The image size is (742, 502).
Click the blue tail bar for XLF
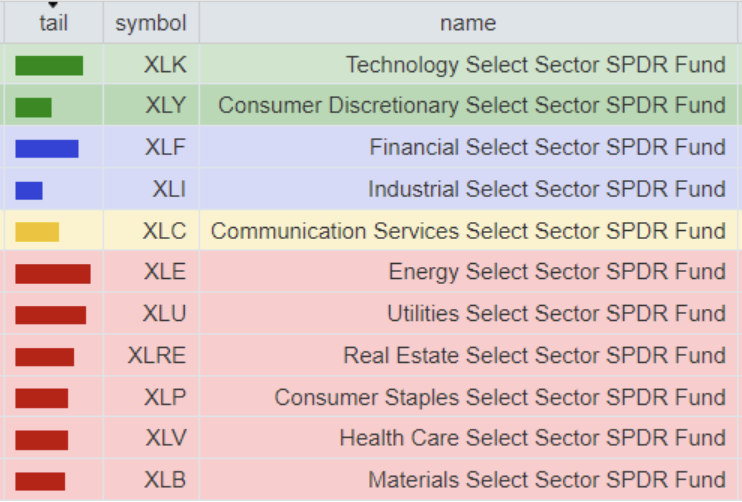47,149
